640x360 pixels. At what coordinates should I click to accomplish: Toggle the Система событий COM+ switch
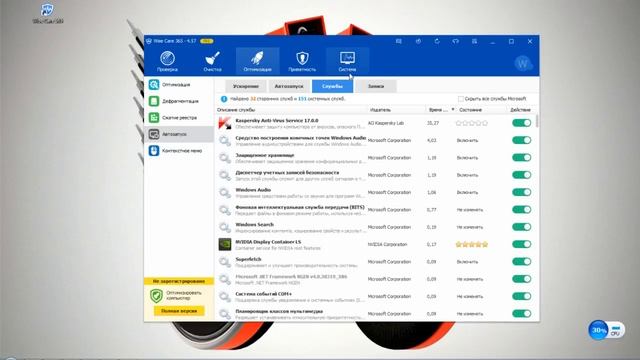pyautogui.click(x=522, y=296)
